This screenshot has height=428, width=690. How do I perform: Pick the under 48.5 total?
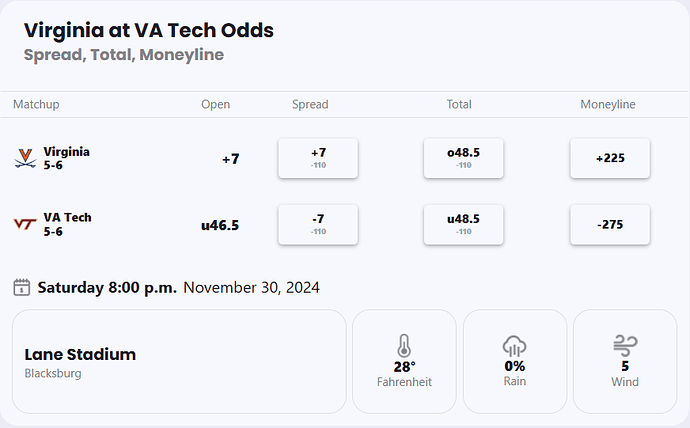click(463, 225)
